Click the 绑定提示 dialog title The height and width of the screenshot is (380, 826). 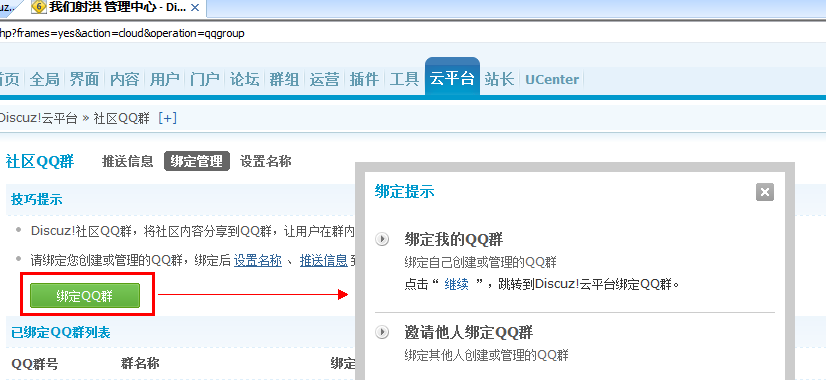(x=405, y=191)
